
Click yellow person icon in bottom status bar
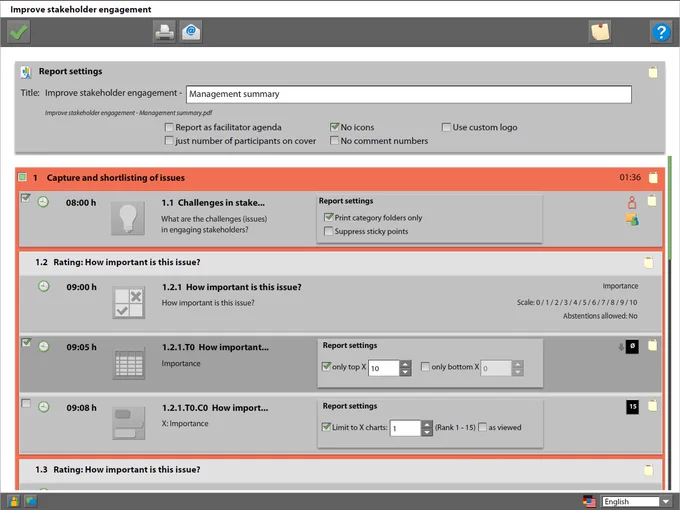coord(13,501)
